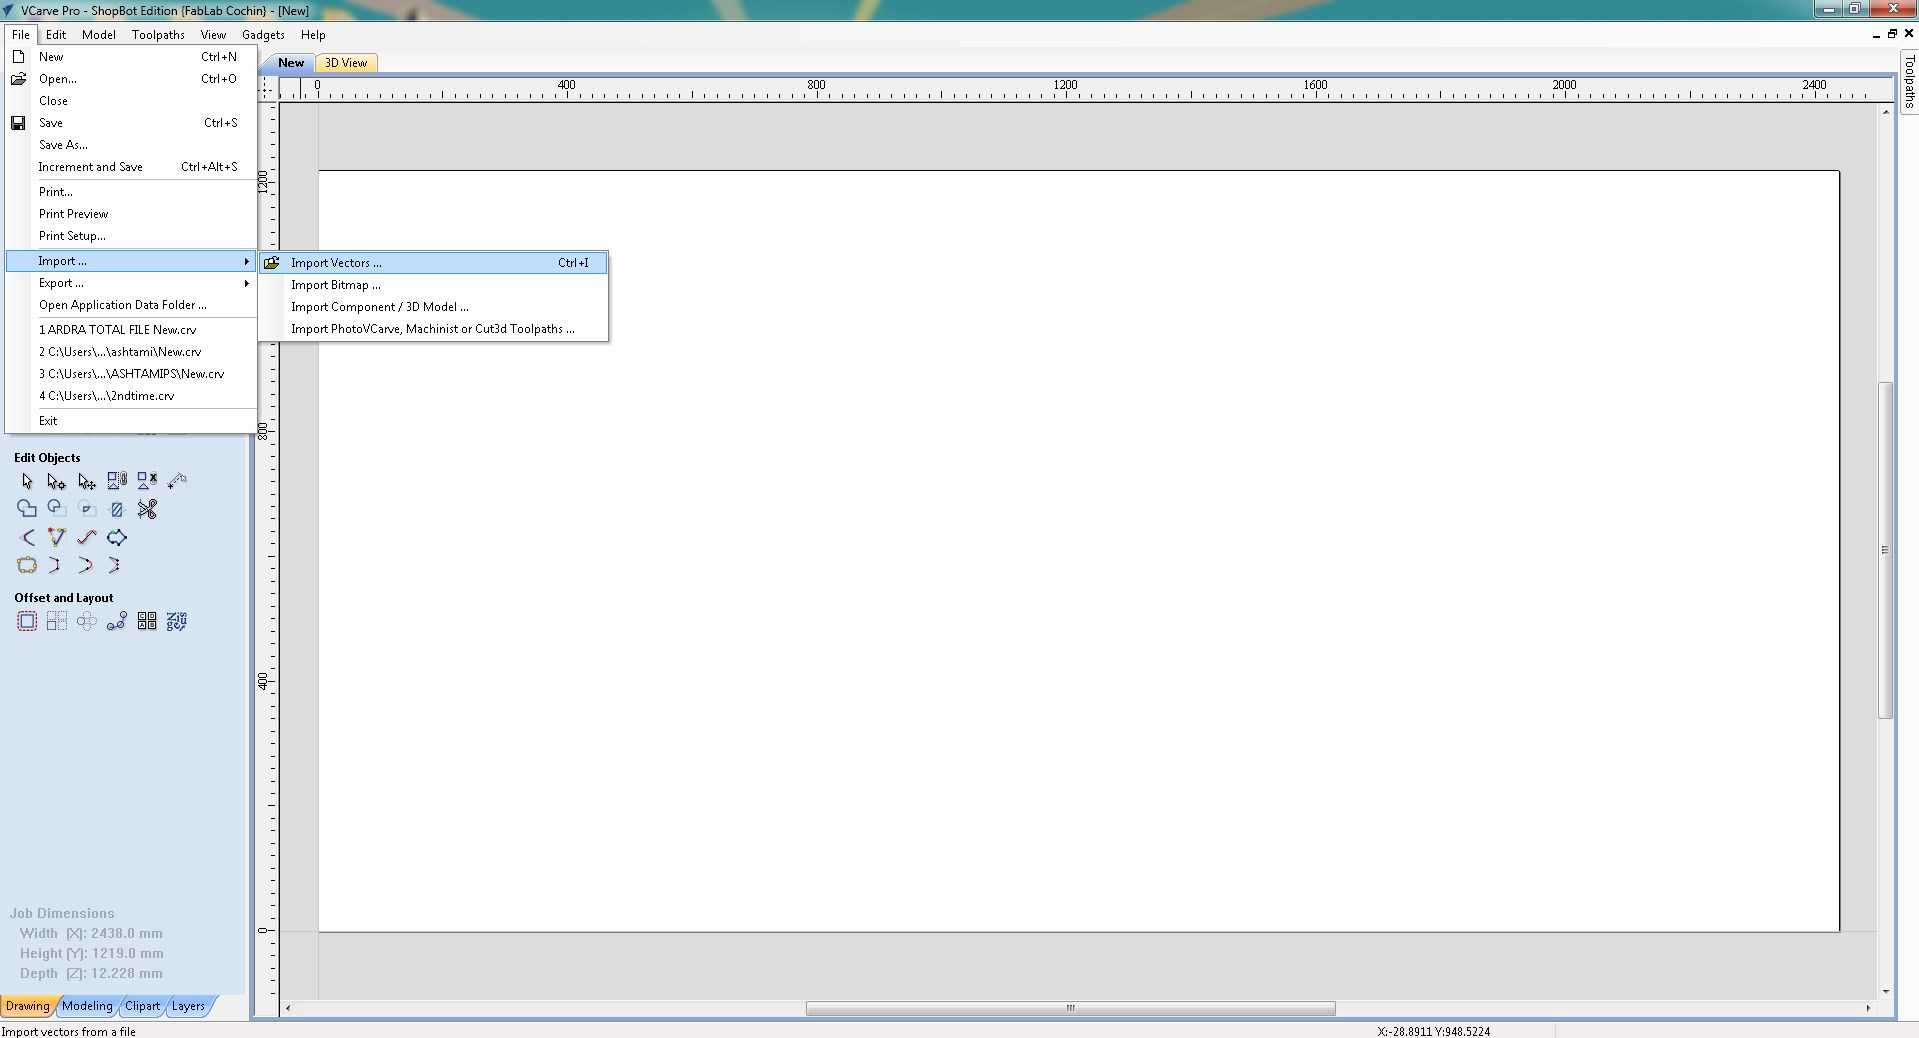
Task: Select the nesting tool in Offset and Layout
Action: pos(147,621)
